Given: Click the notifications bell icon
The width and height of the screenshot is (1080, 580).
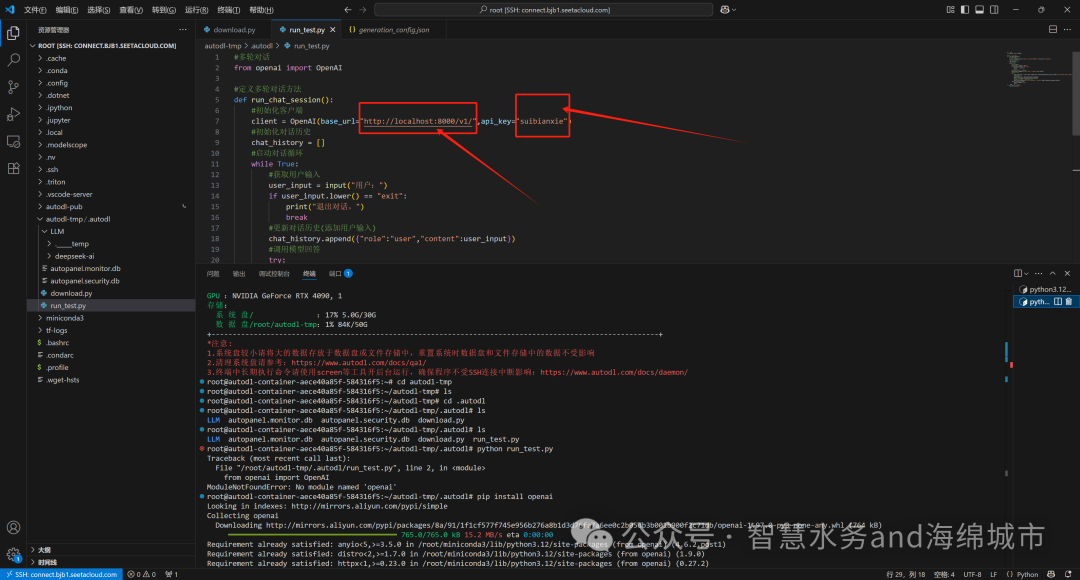Looking at the screenshot, I should point(1068,574).
